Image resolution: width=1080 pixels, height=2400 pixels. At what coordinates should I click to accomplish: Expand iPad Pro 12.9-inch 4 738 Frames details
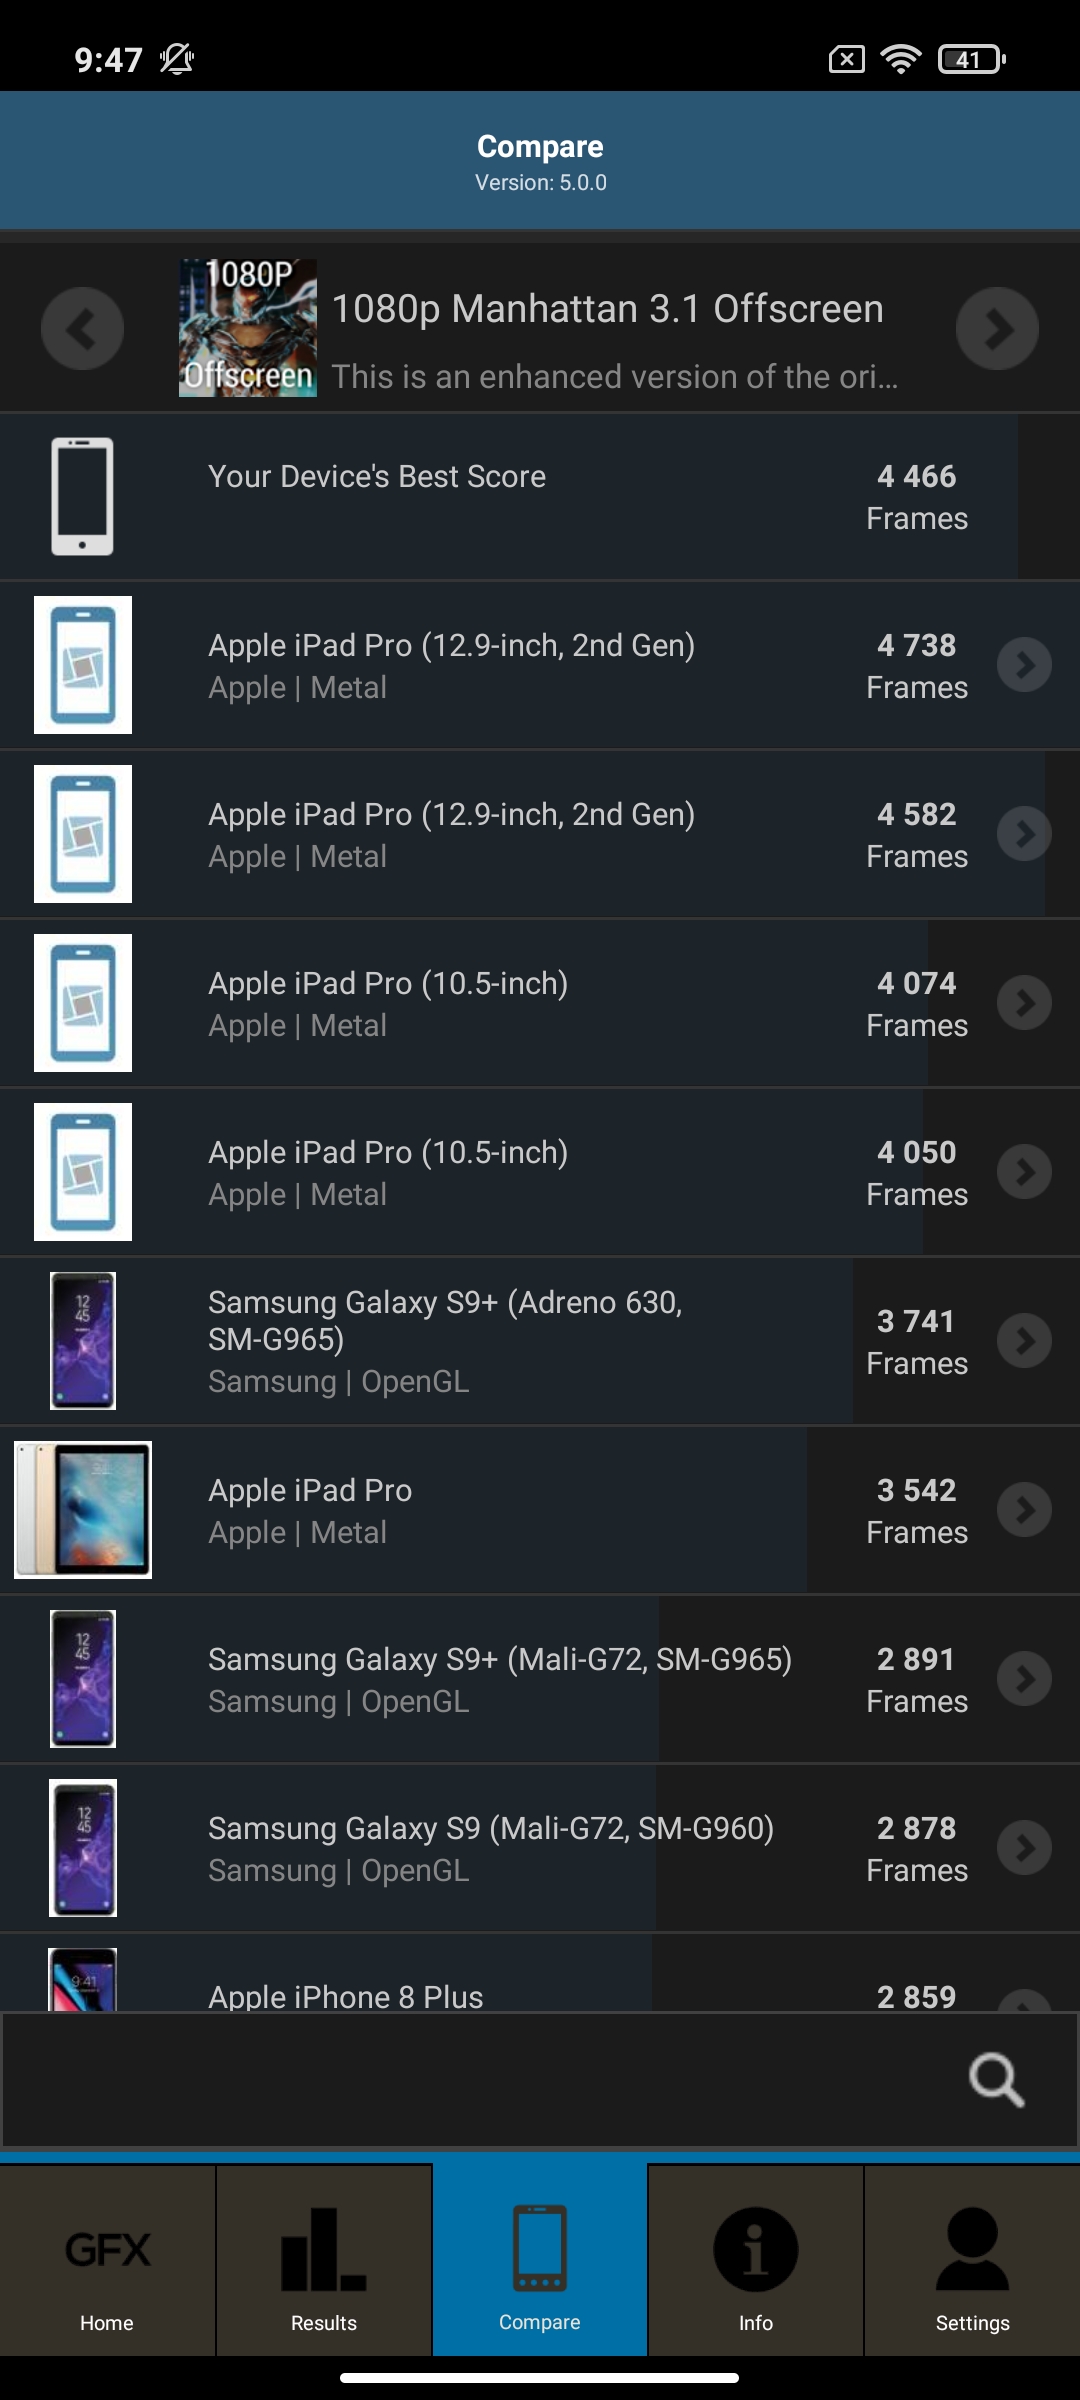[1024, 665]
